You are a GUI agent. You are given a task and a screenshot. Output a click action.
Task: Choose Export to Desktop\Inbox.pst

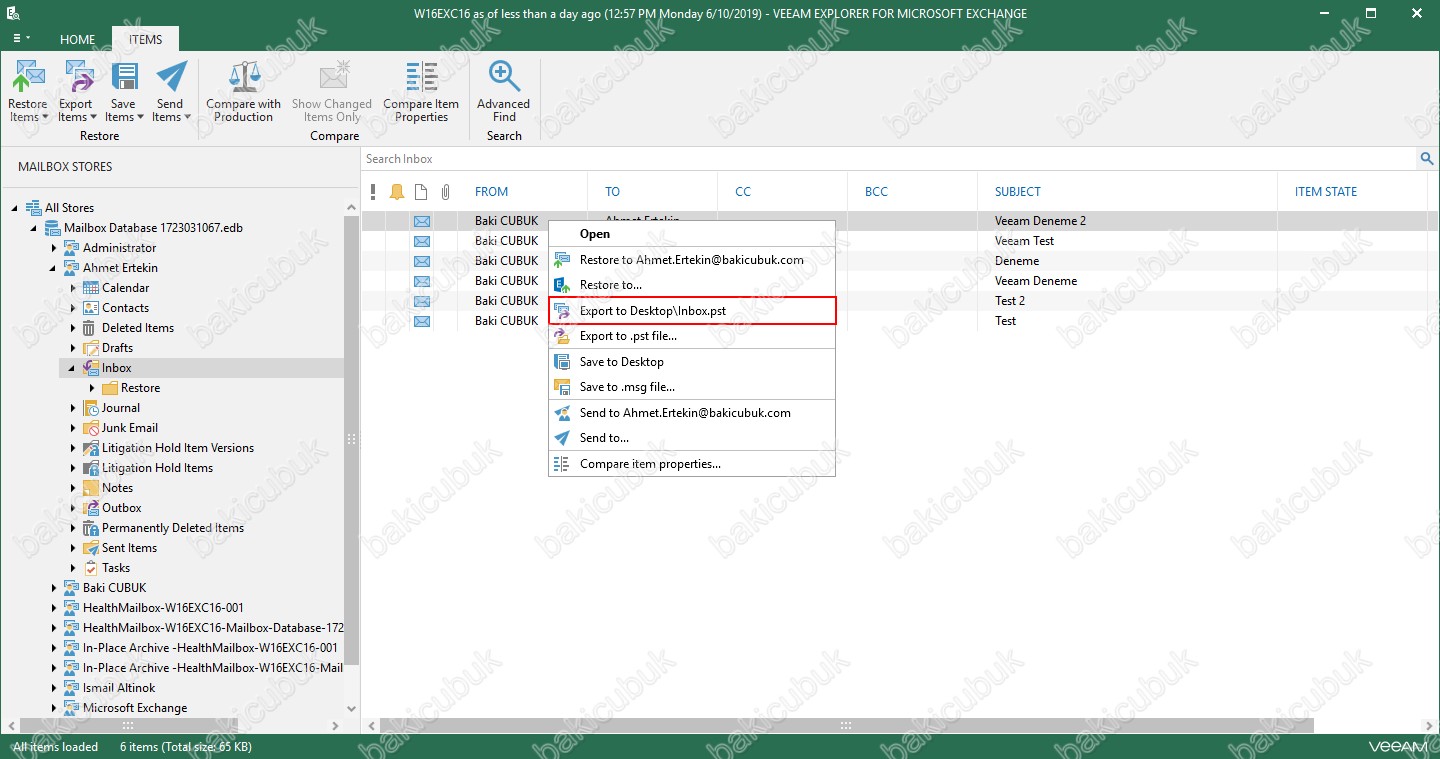click(x=692, y=311)
